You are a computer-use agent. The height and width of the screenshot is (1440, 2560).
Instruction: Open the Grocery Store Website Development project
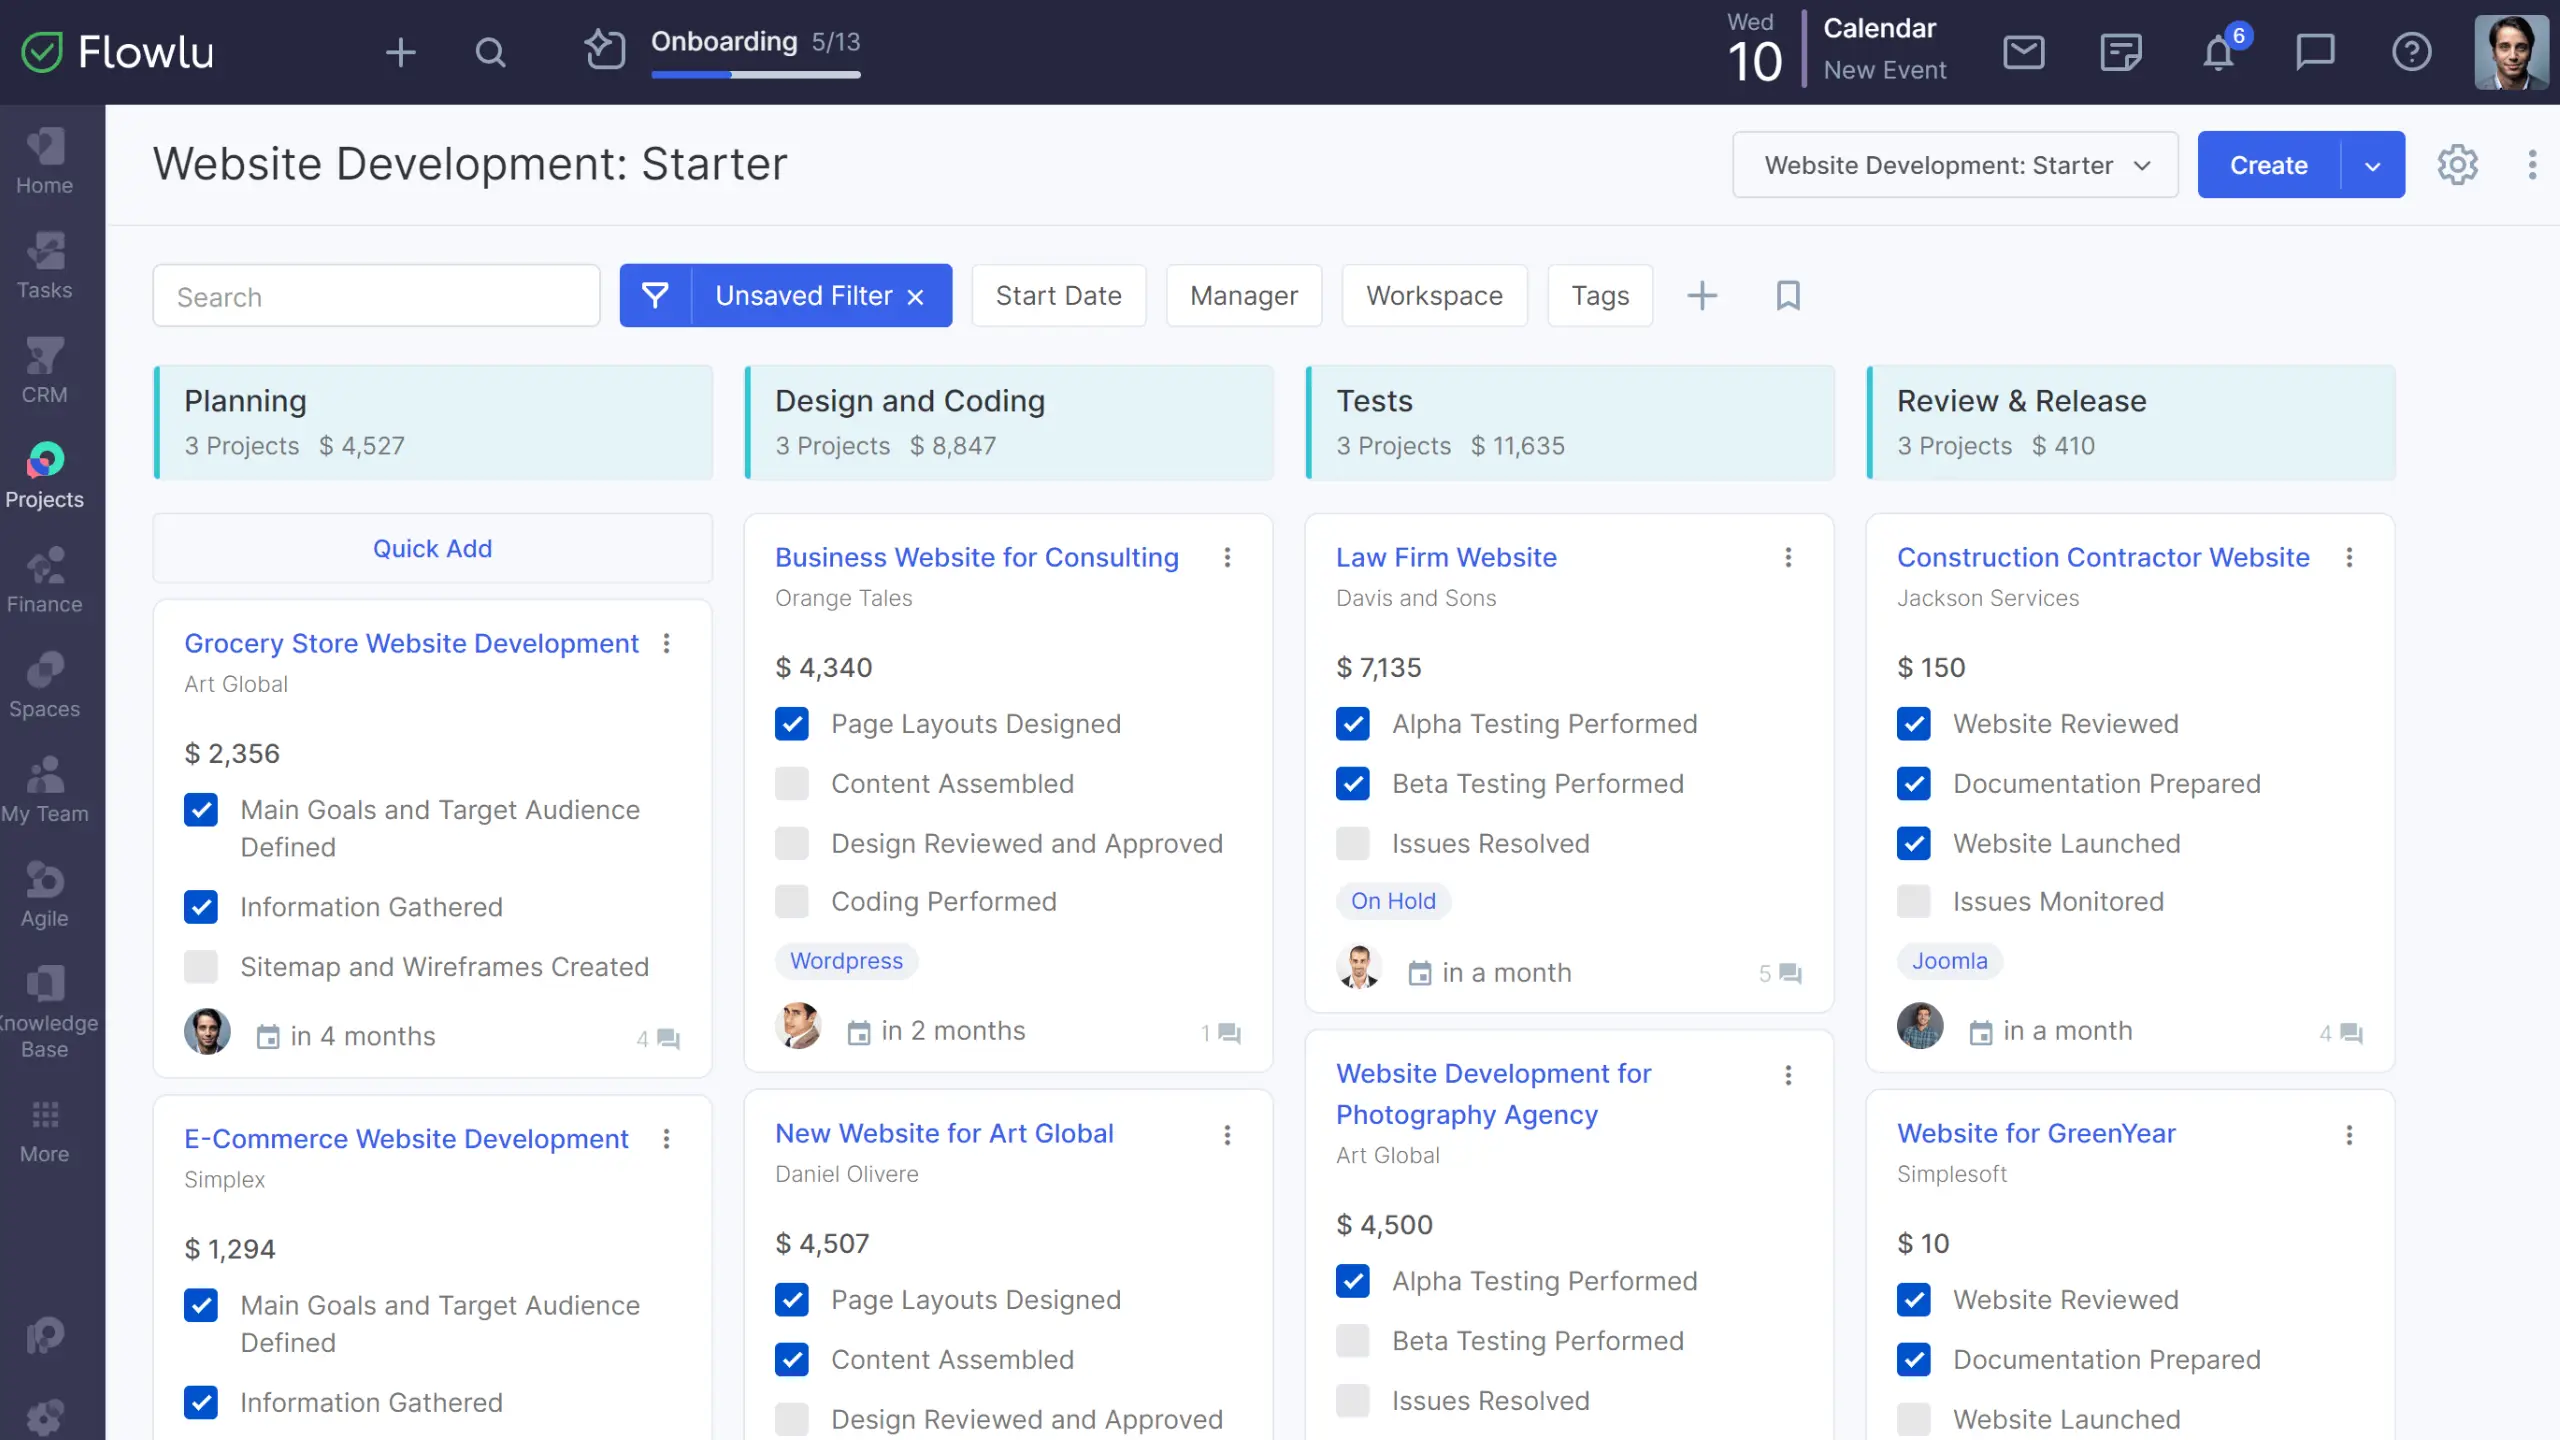(411, 644)
